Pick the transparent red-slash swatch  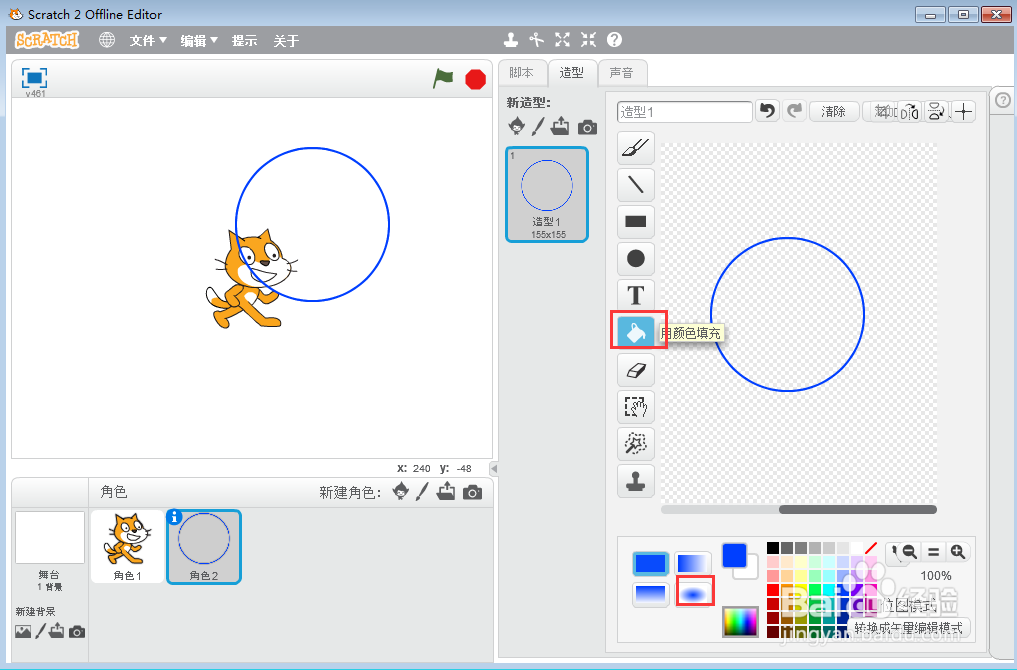pos(870,548)
